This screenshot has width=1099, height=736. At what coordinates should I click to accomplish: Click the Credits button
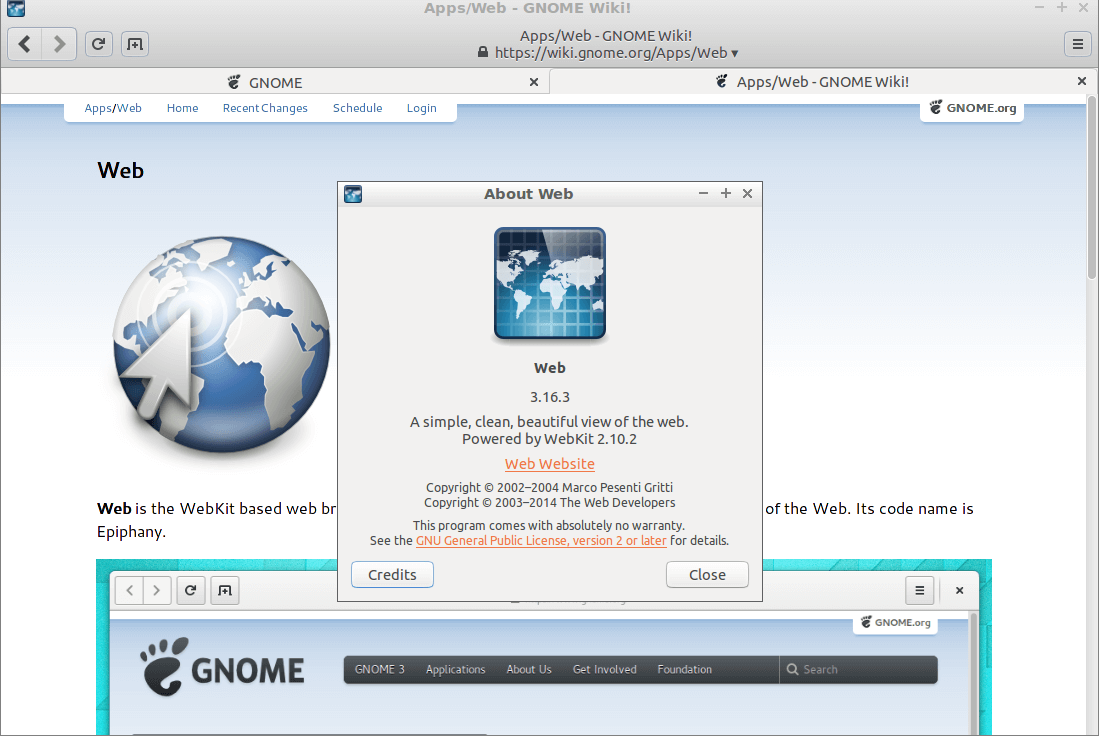point(392,575)
